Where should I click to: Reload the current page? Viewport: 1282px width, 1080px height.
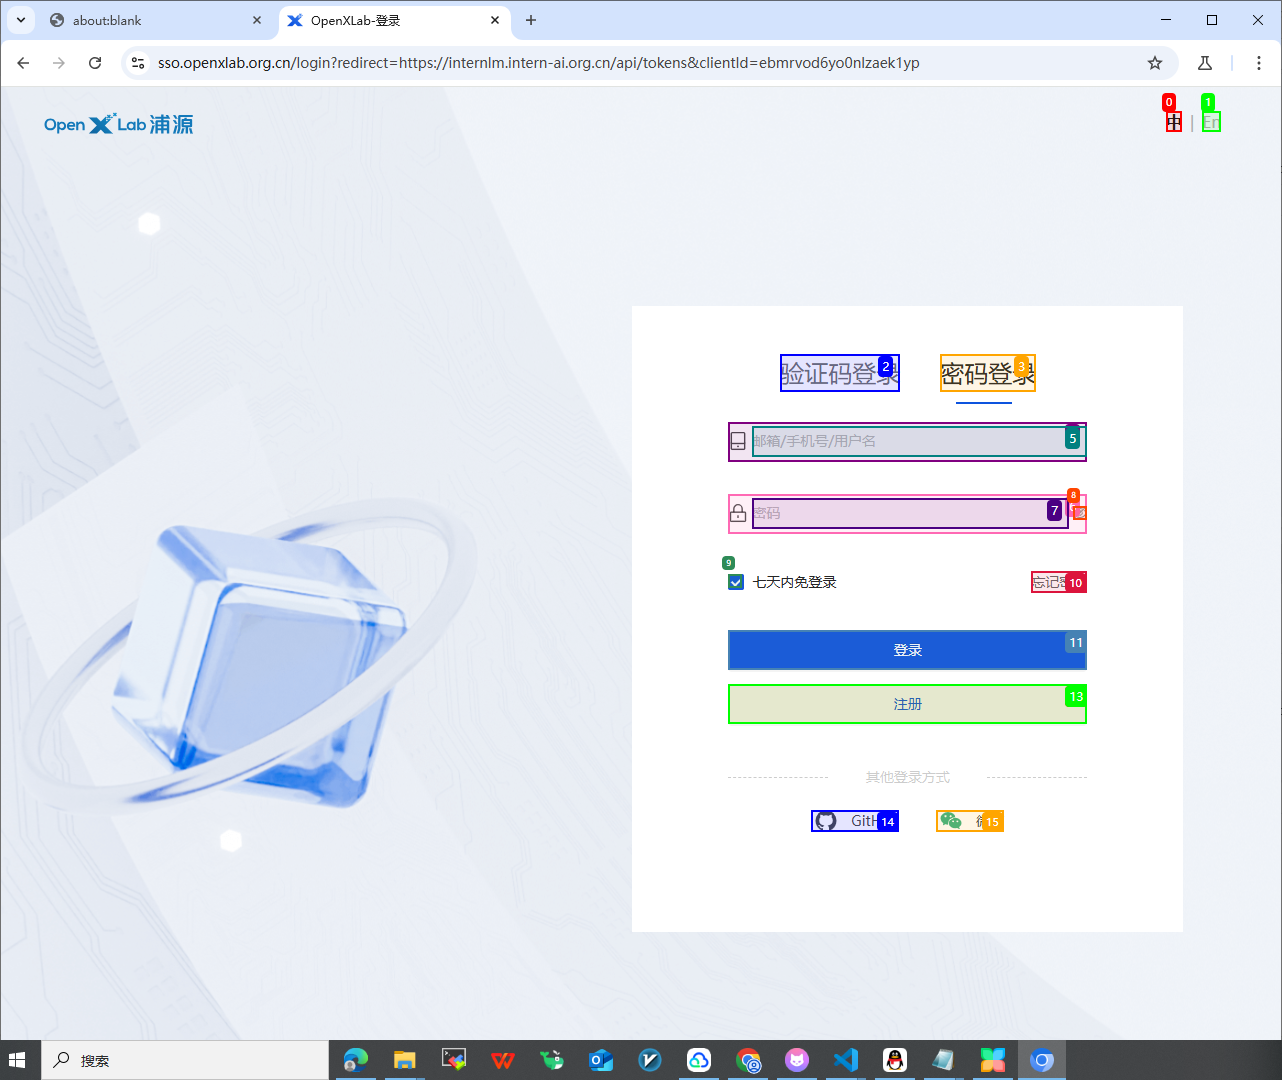point(95,63)
